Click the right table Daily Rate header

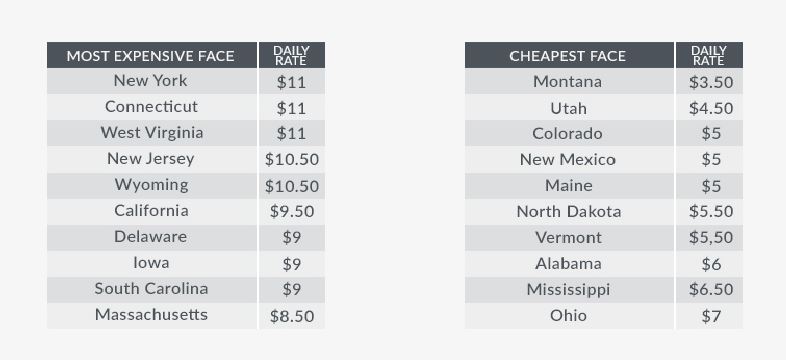[710, 55]
